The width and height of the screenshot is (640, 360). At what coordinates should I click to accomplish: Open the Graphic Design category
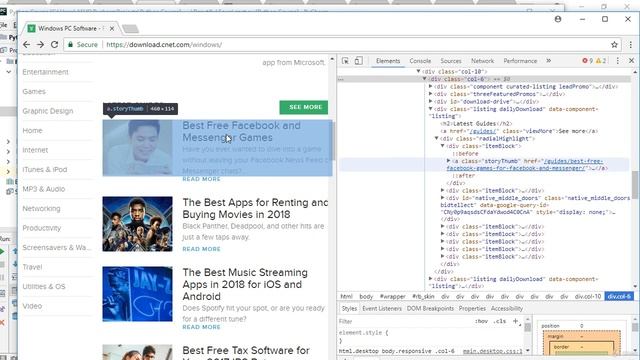[48, 111]
